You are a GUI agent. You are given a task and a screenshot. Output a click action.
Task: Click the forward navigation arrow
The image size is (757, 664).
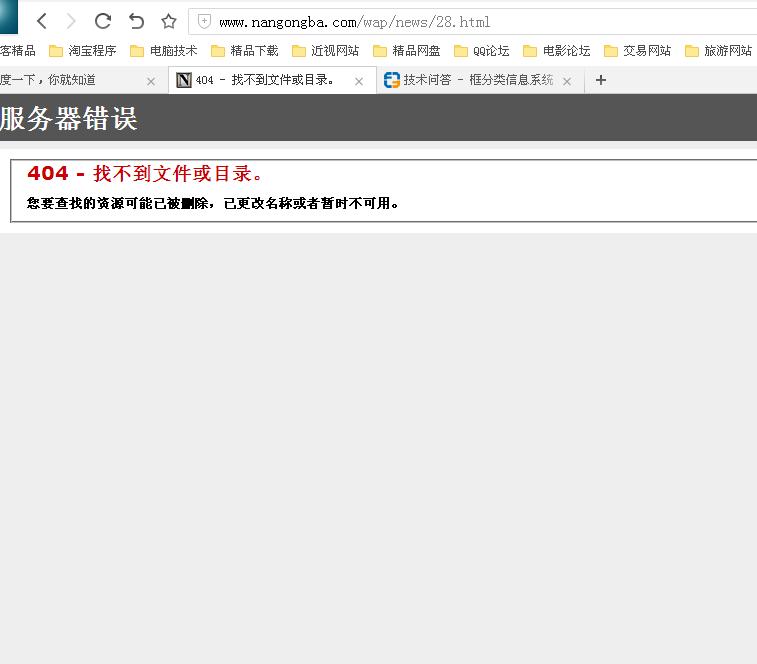click(71, 21)
